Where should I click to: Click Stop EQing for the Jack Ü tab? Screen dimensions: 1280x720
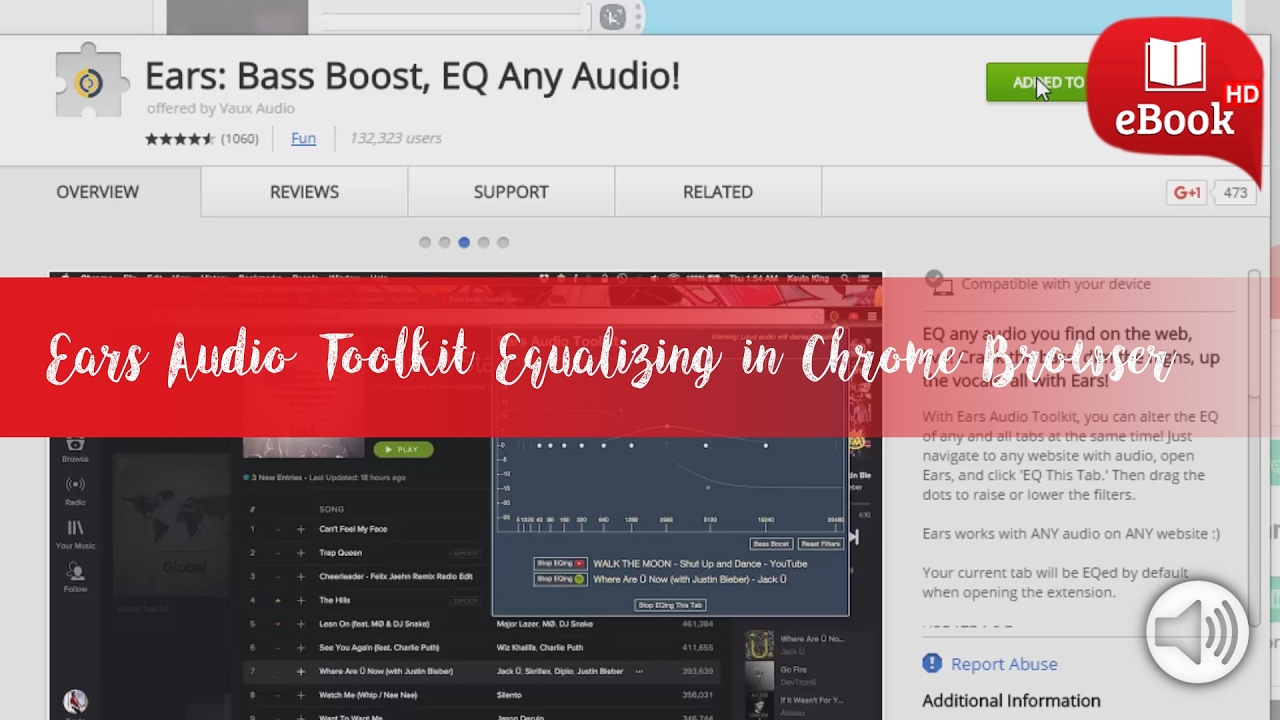[x=560, y=579]
